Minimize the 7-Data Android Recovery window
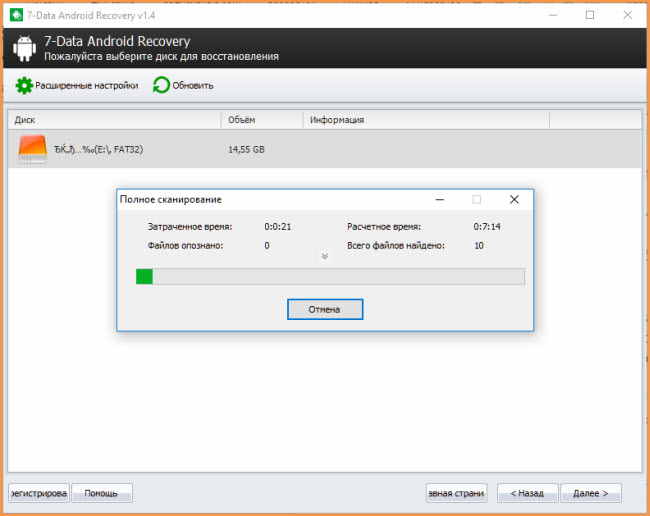This screenshot has height=516, width=650. (x=553, y=15)
